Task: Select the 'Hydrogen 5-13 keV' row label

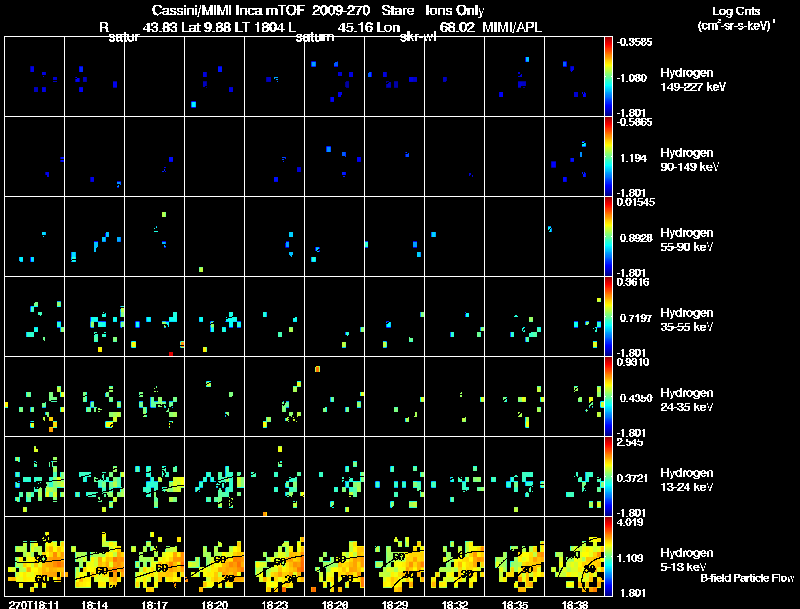Action: (x=687, y=560)
